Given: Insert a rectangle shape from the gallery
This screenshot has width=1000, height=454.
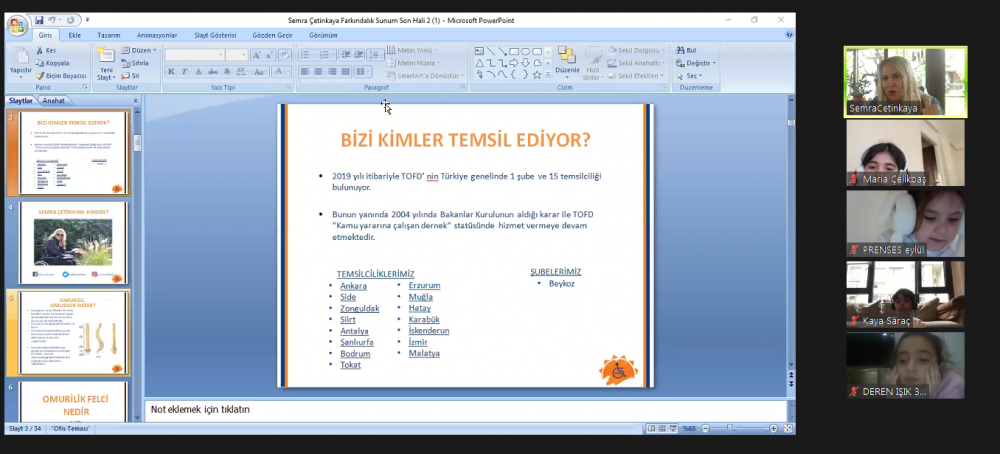Looking at the screenshot, I should (x=514, y=52).
